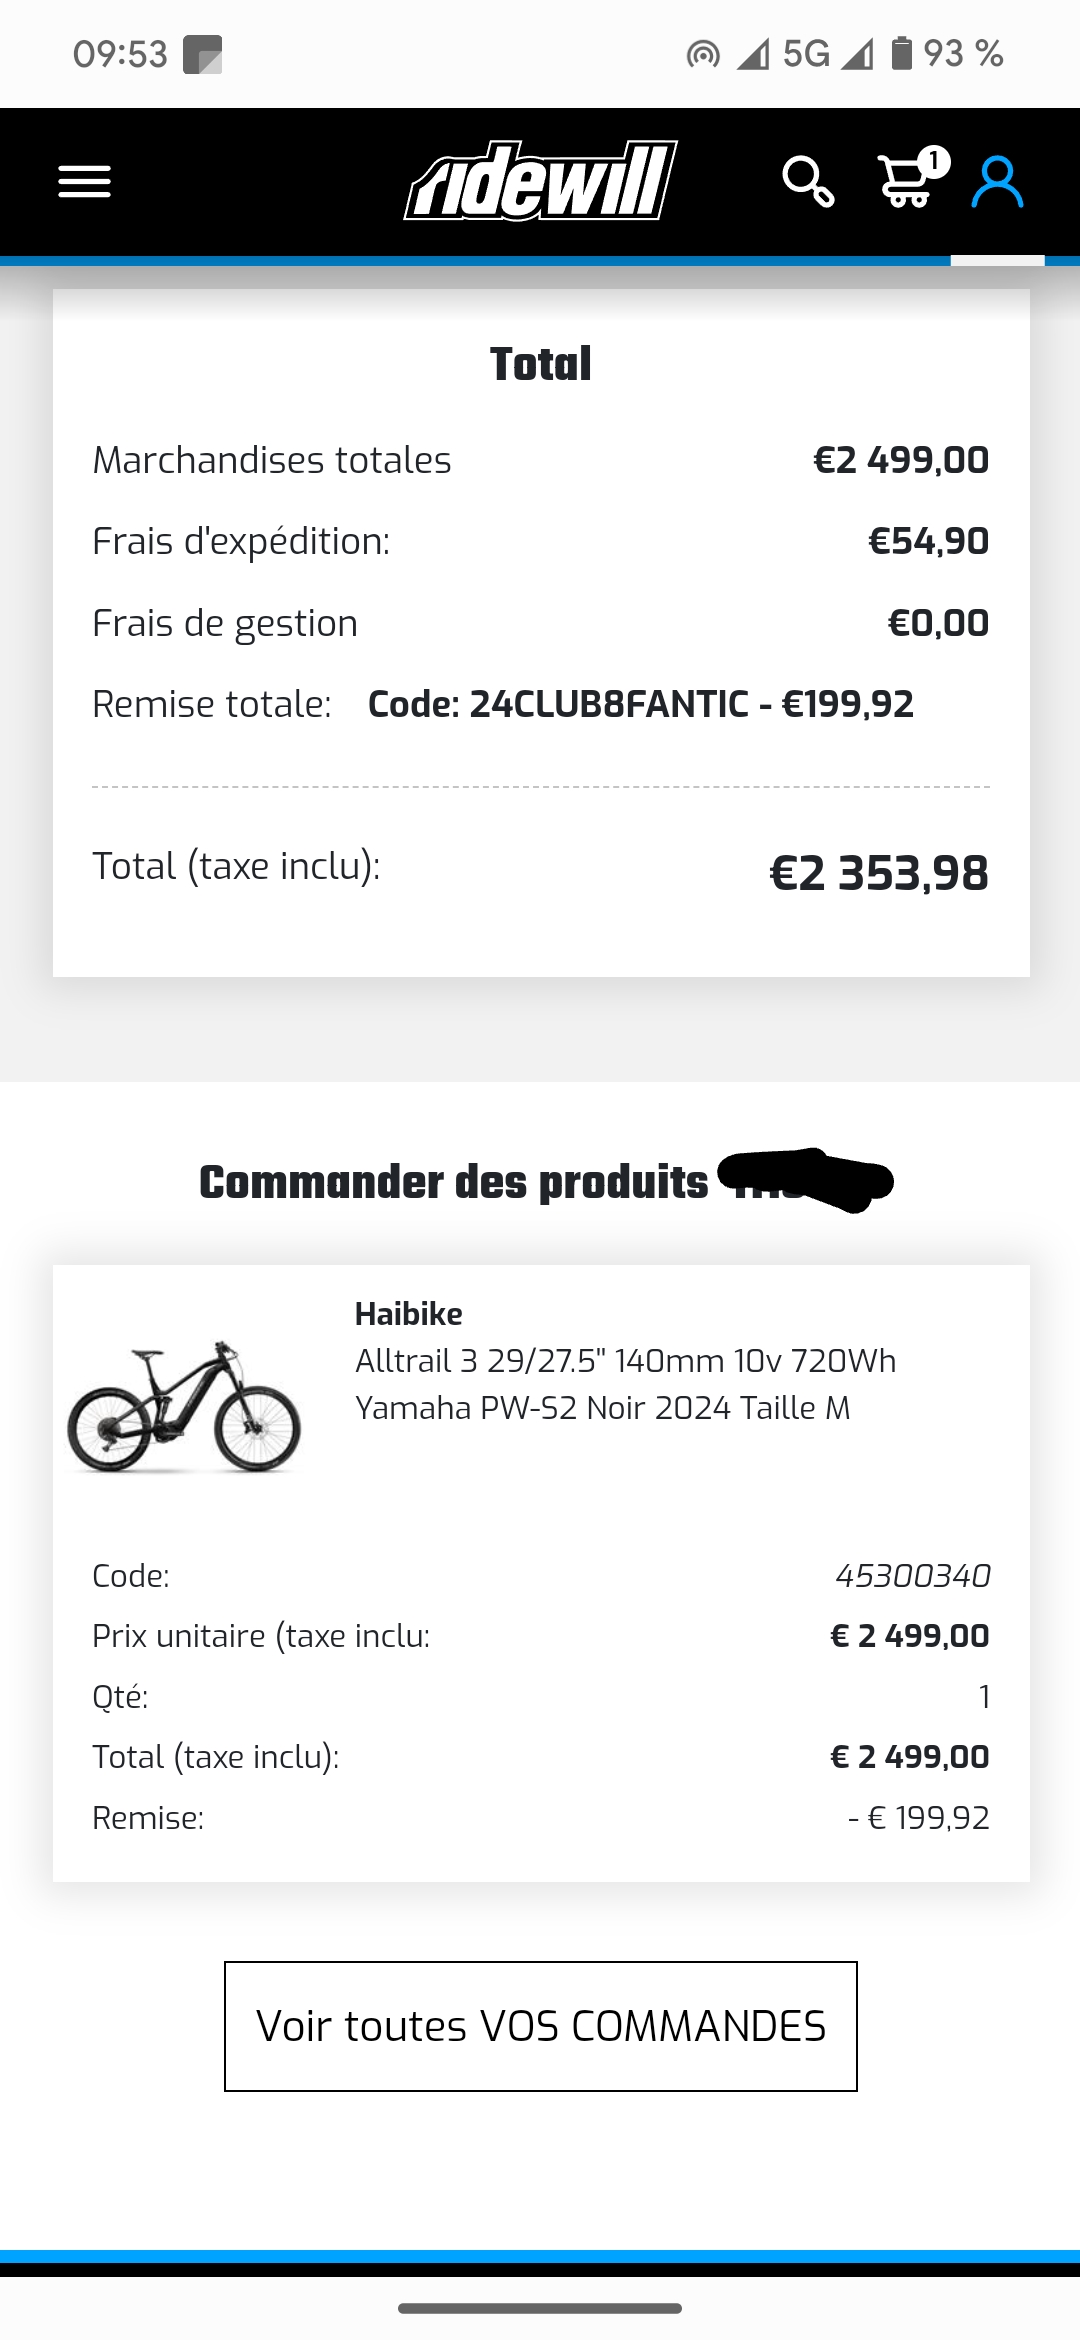This screenshot has width=1080, height=2340.
Task: Open the hamburger navigation menu
Action: [x=84, y=182]
